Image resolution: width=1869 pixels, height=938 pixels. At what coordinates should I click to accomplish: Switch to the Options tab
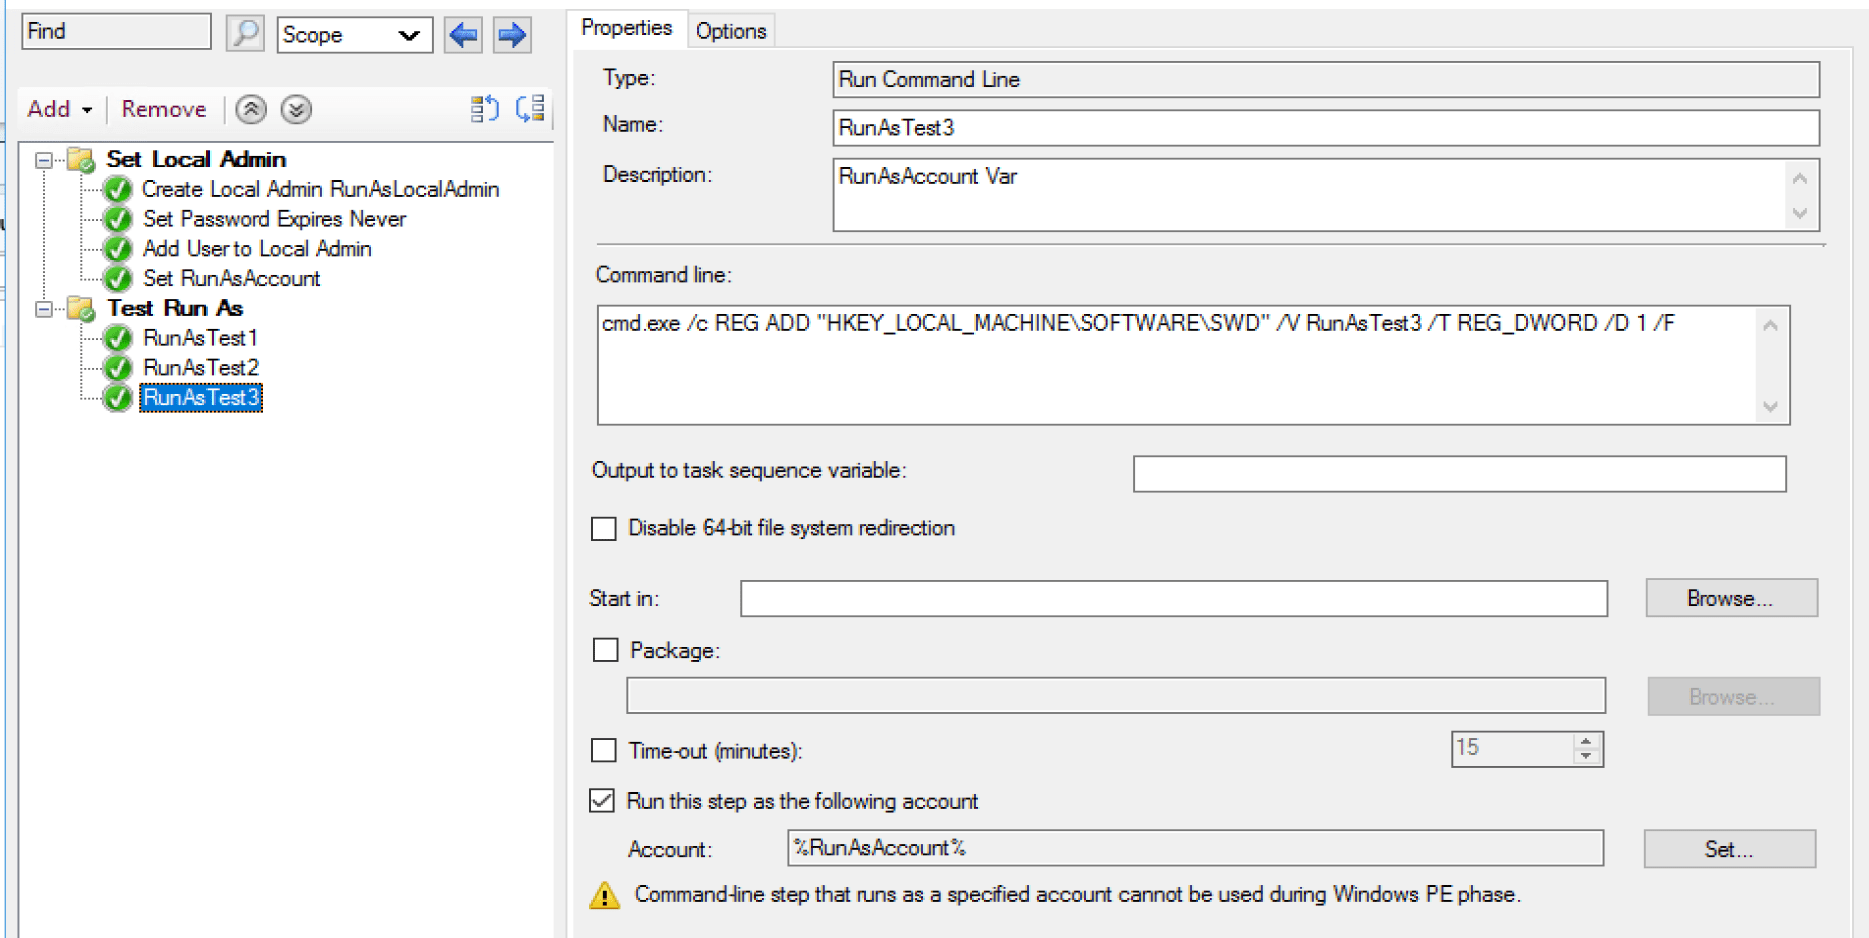click(730, 31)
